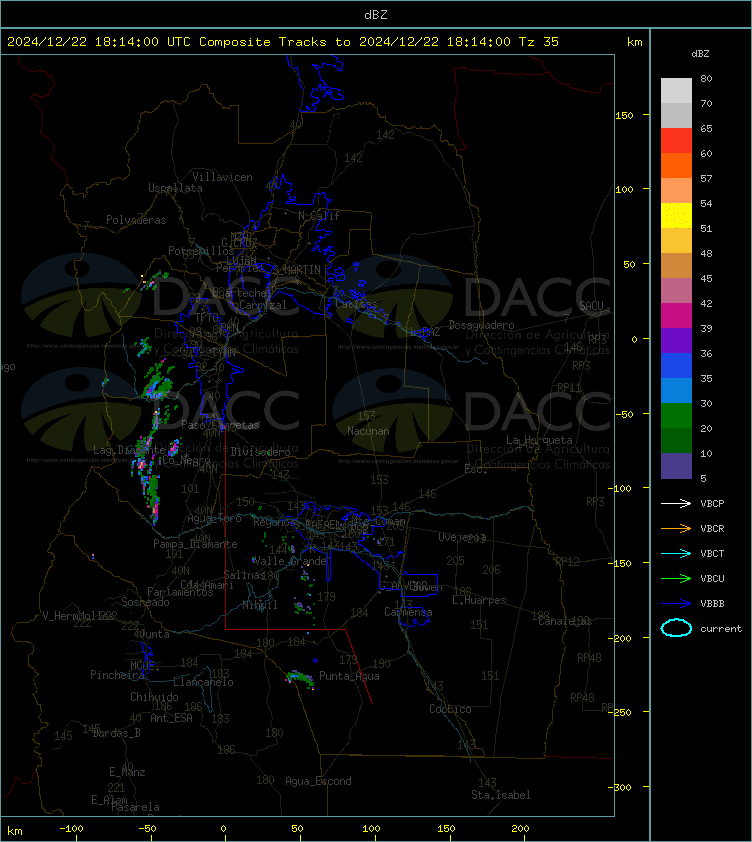752x842 pixels.
Task: Click the 'dBZ' title at top center
Action: [x=375, y=15]
